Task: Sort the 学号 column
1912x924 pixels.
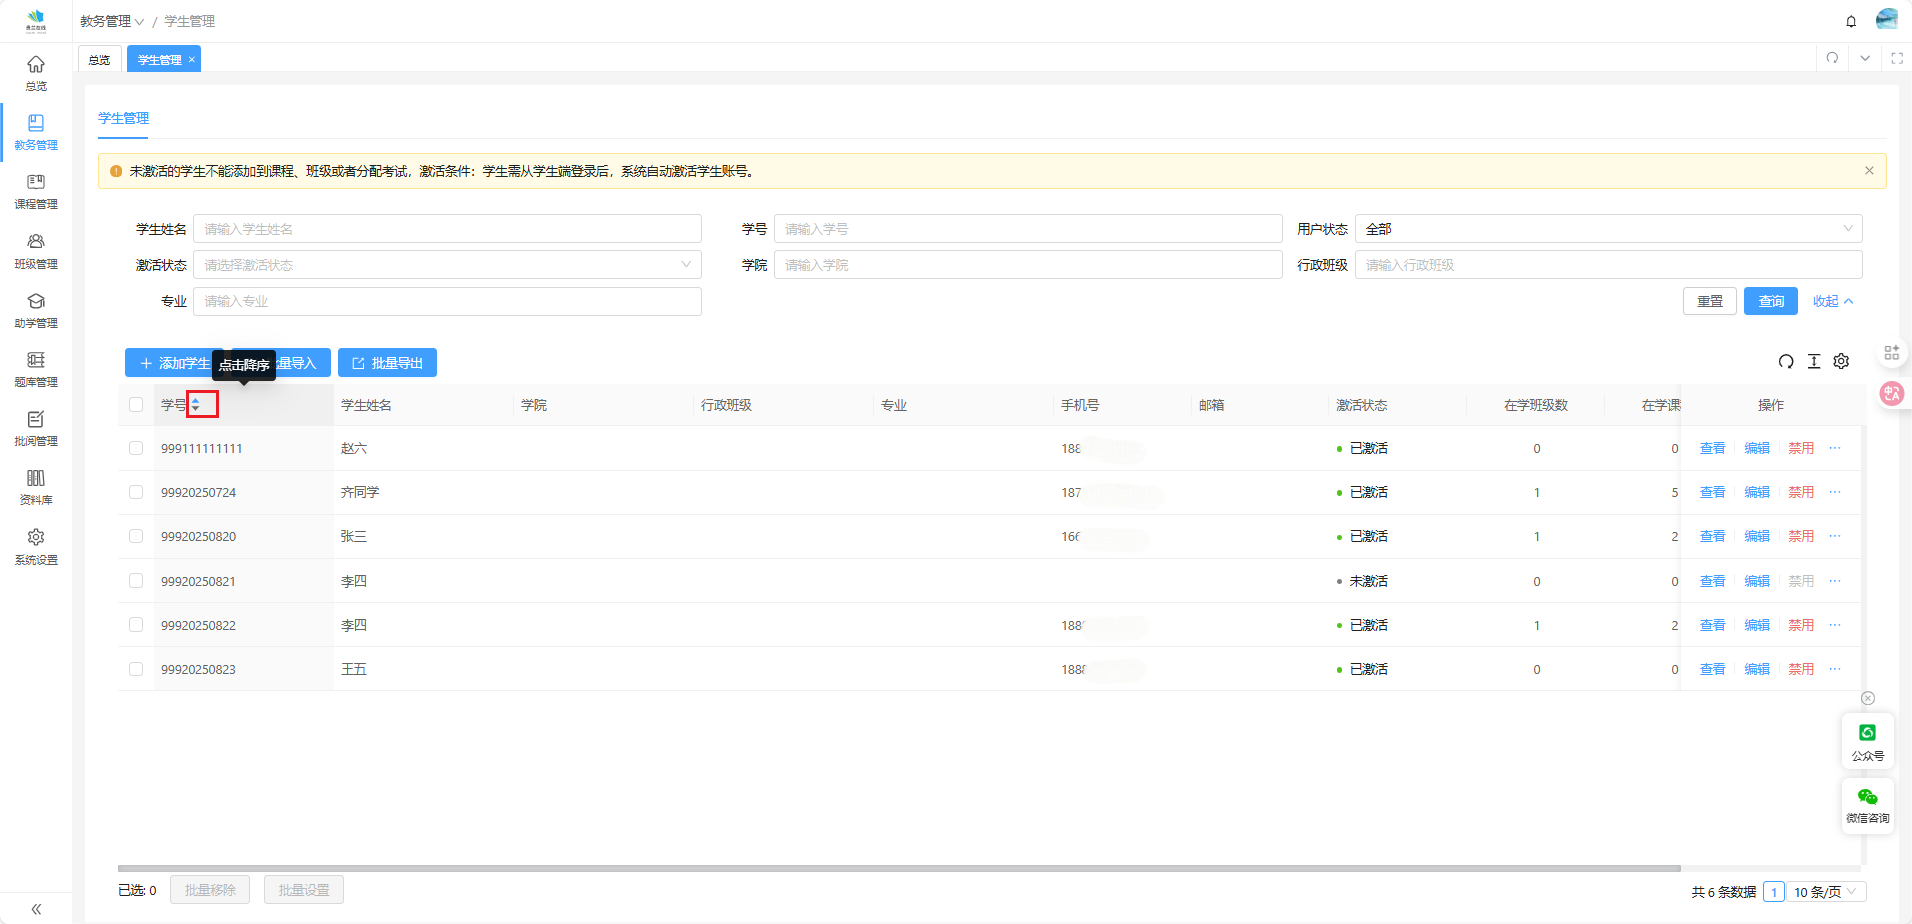Action: click(x=196, y=405)
